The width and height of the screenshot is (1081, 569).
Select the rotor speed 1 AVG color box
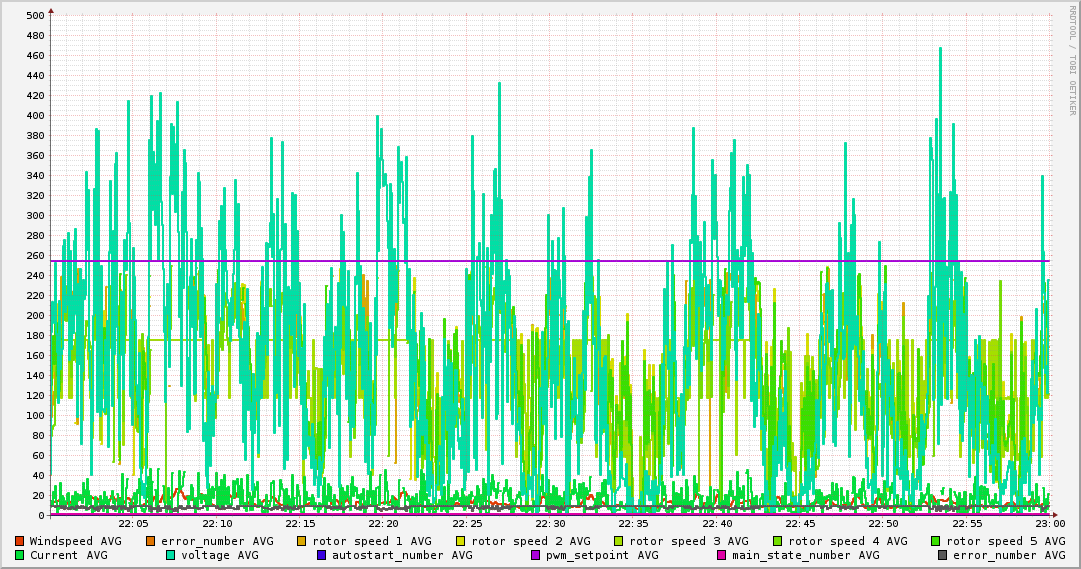pos(301,541)
